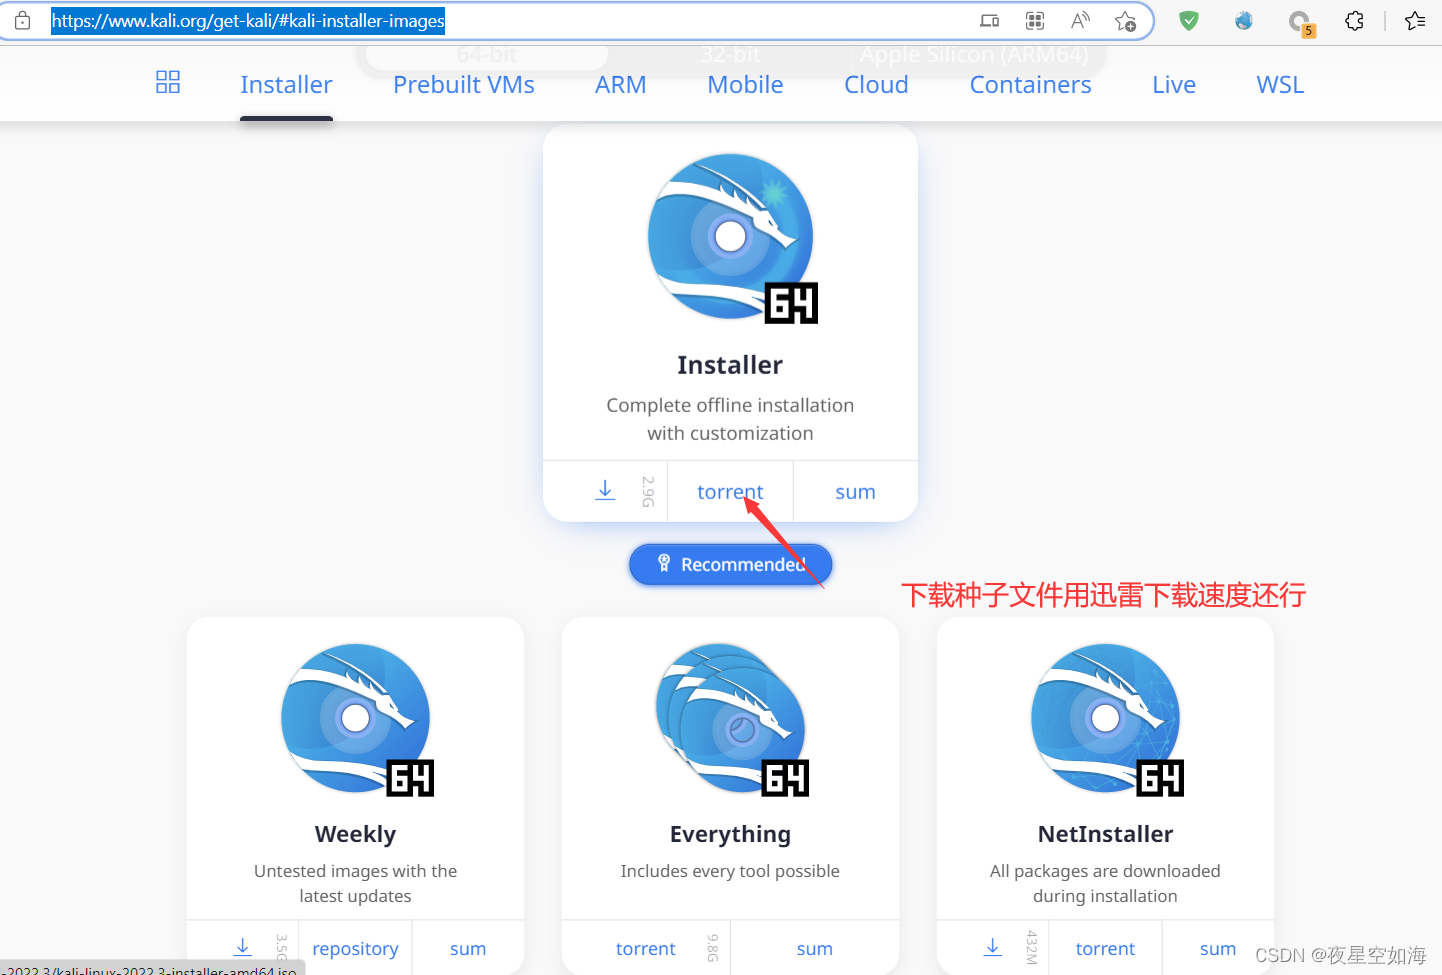Switch to the Installer tab
Screen dimensions: 1442x975
tap(286, 85)
